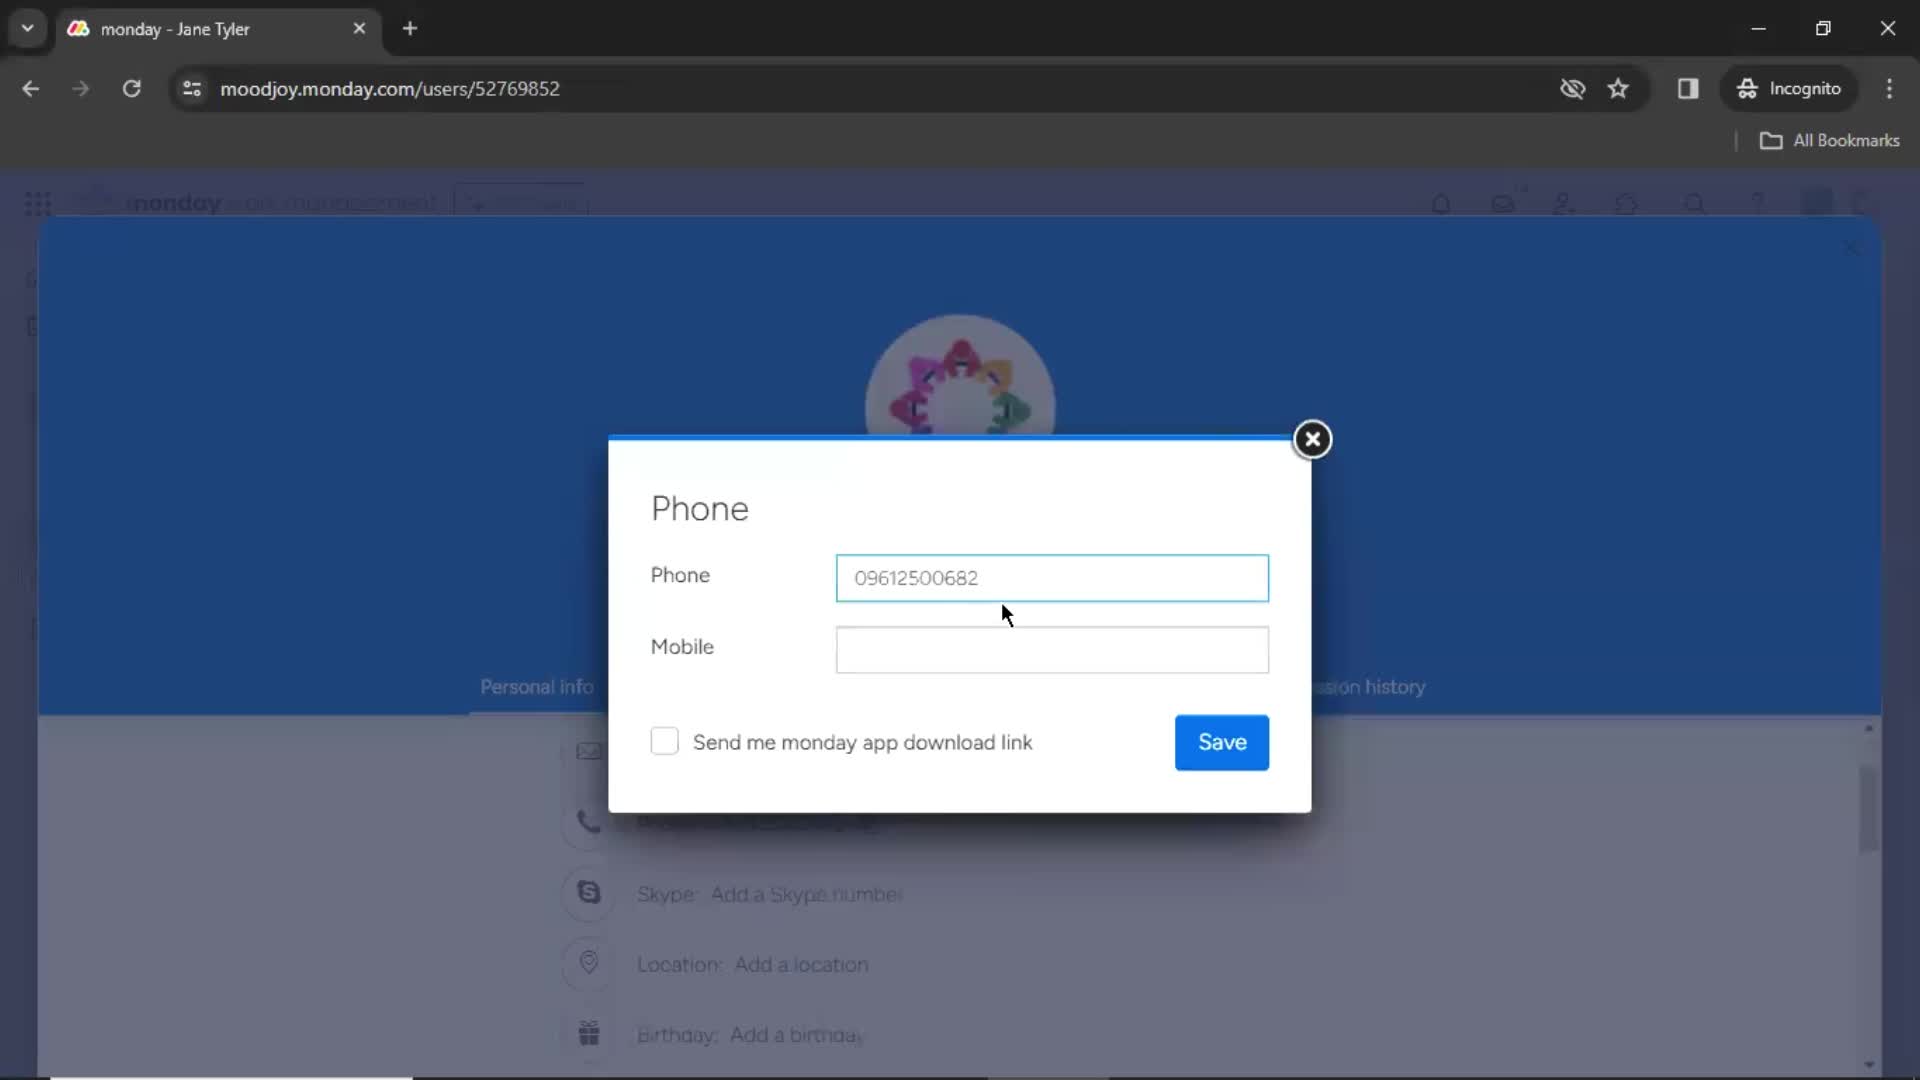Click the Phone number input field
The width and height of the screenshot is (1920, 1080).
[1051, 578]
